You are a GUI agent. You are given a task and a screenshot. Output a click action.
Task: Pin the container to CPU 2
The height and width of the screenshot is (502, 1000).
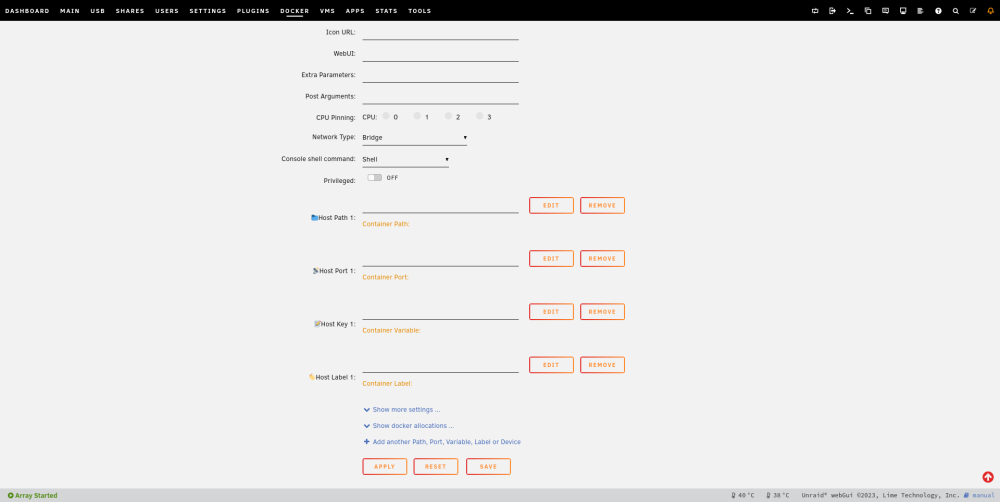[448, 116]
